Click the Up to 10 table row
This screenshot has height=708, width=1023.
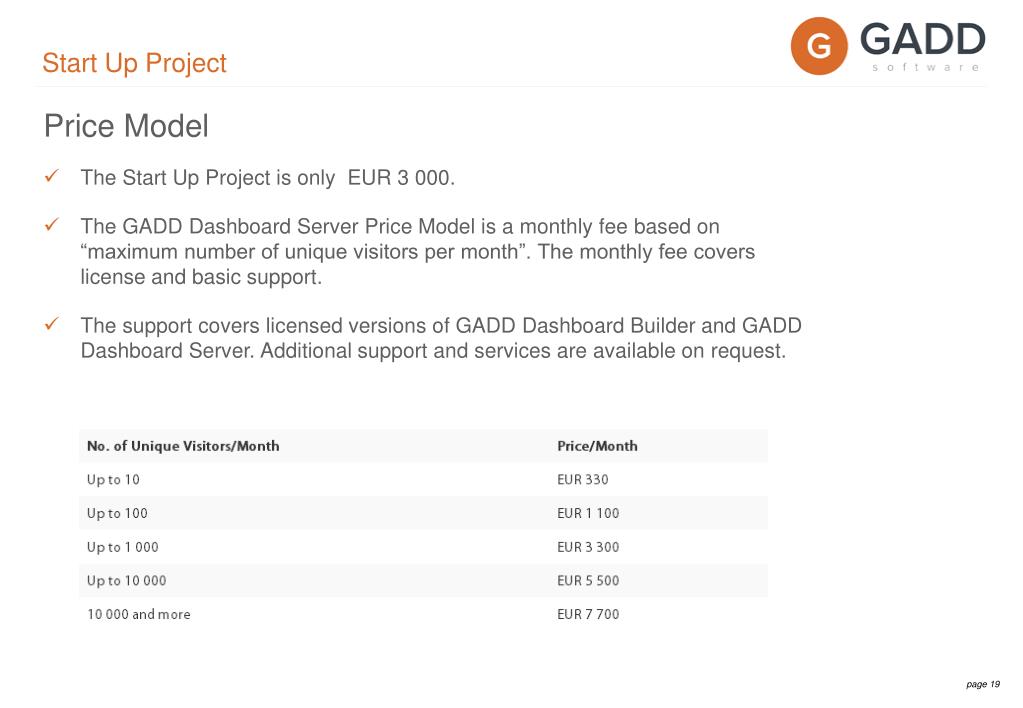click(423, 480)
